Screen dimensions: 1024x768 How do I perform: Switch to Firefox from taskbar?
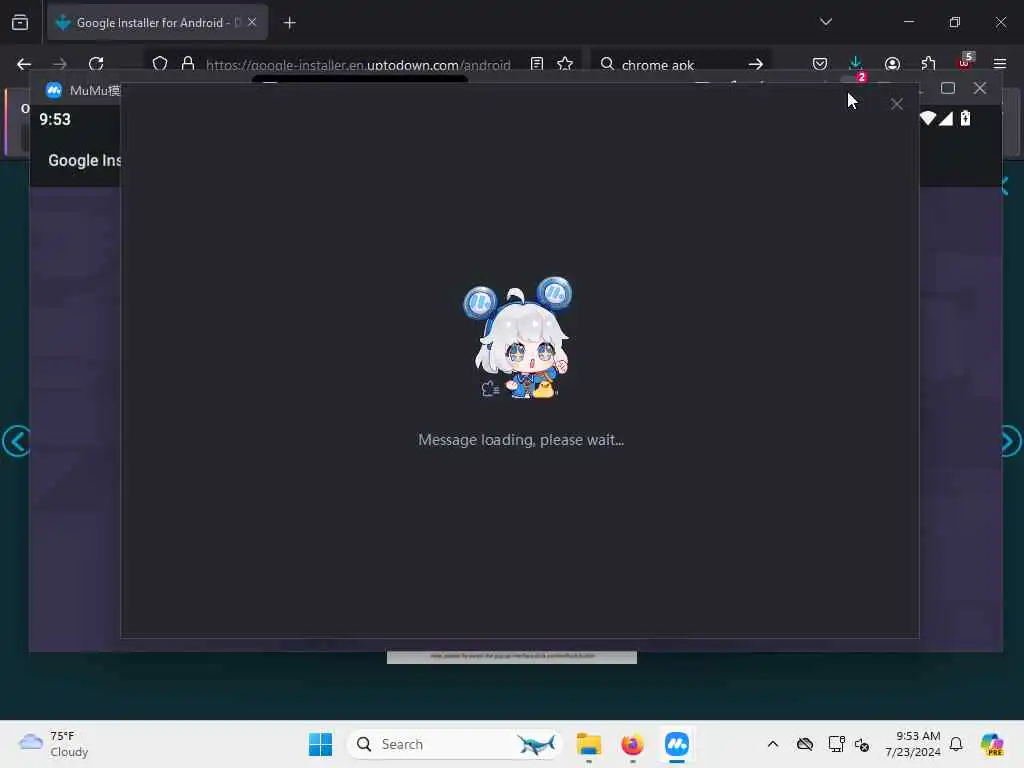[632, 744]
